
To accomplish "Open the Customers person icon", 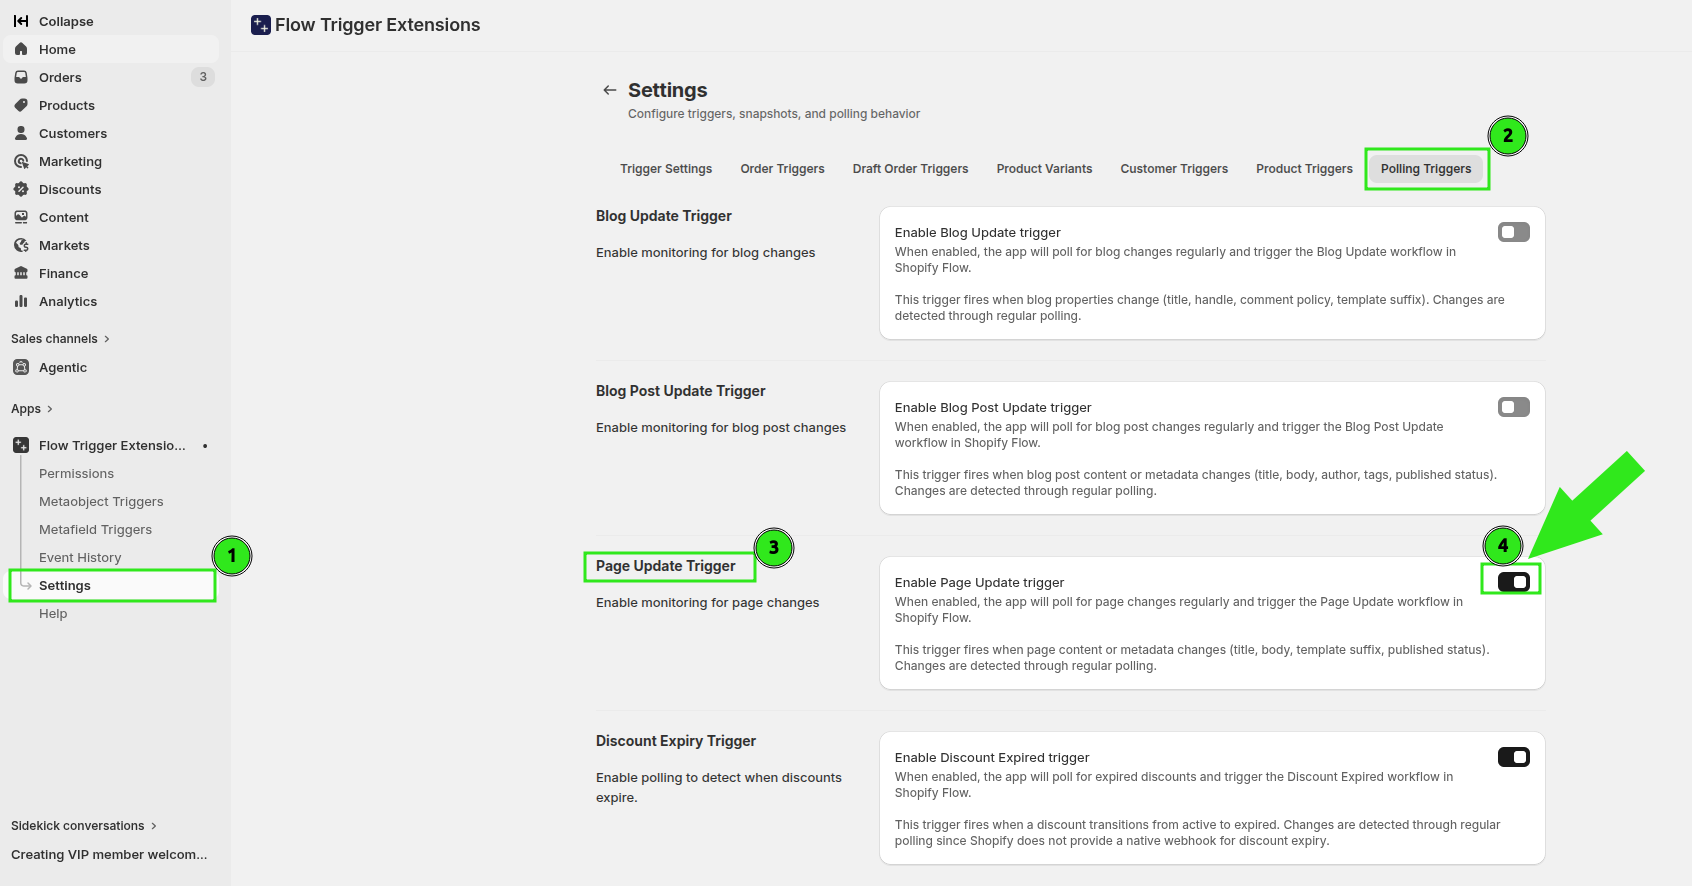I will pyautogui.click(x=21, y=133).
